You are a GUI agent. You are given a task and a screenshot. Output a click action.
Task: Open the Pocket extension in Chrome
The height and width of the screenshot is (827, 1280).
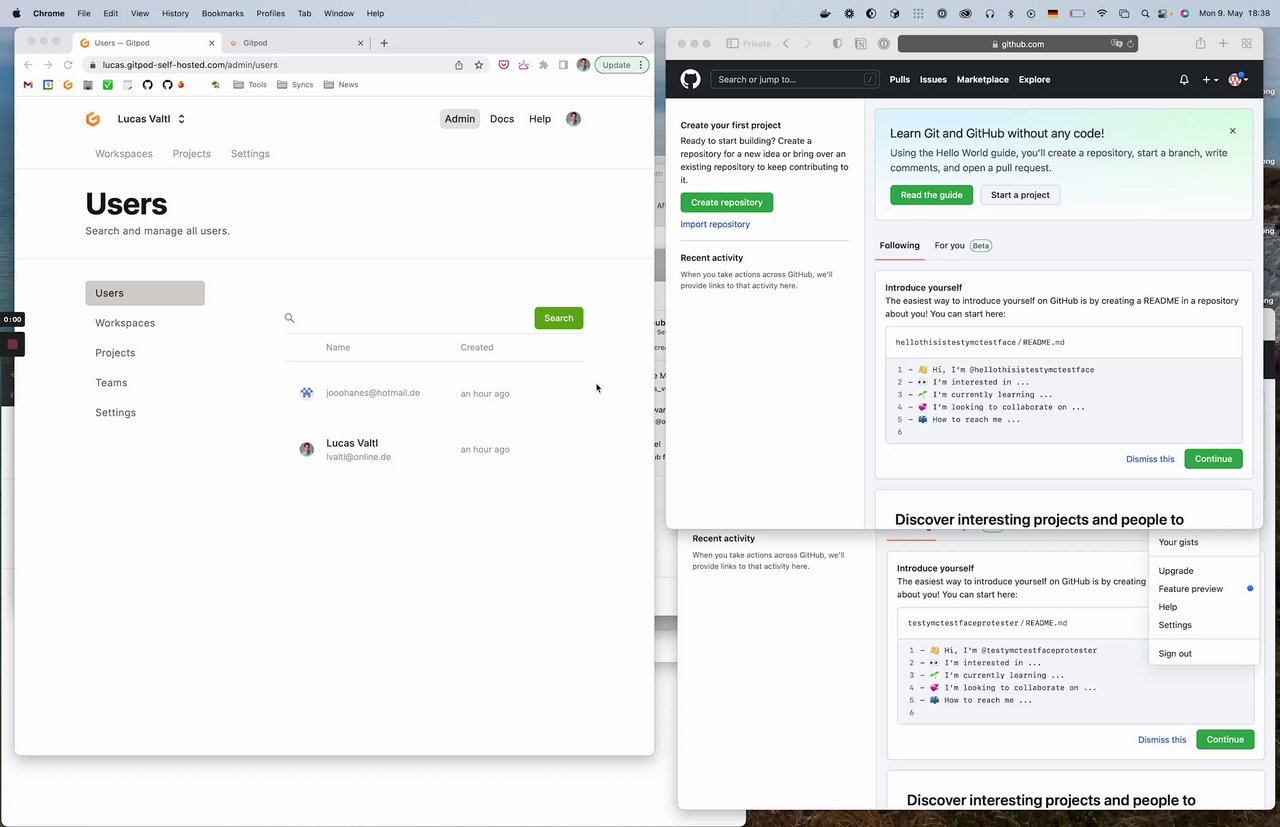click(x=503, y=65)
